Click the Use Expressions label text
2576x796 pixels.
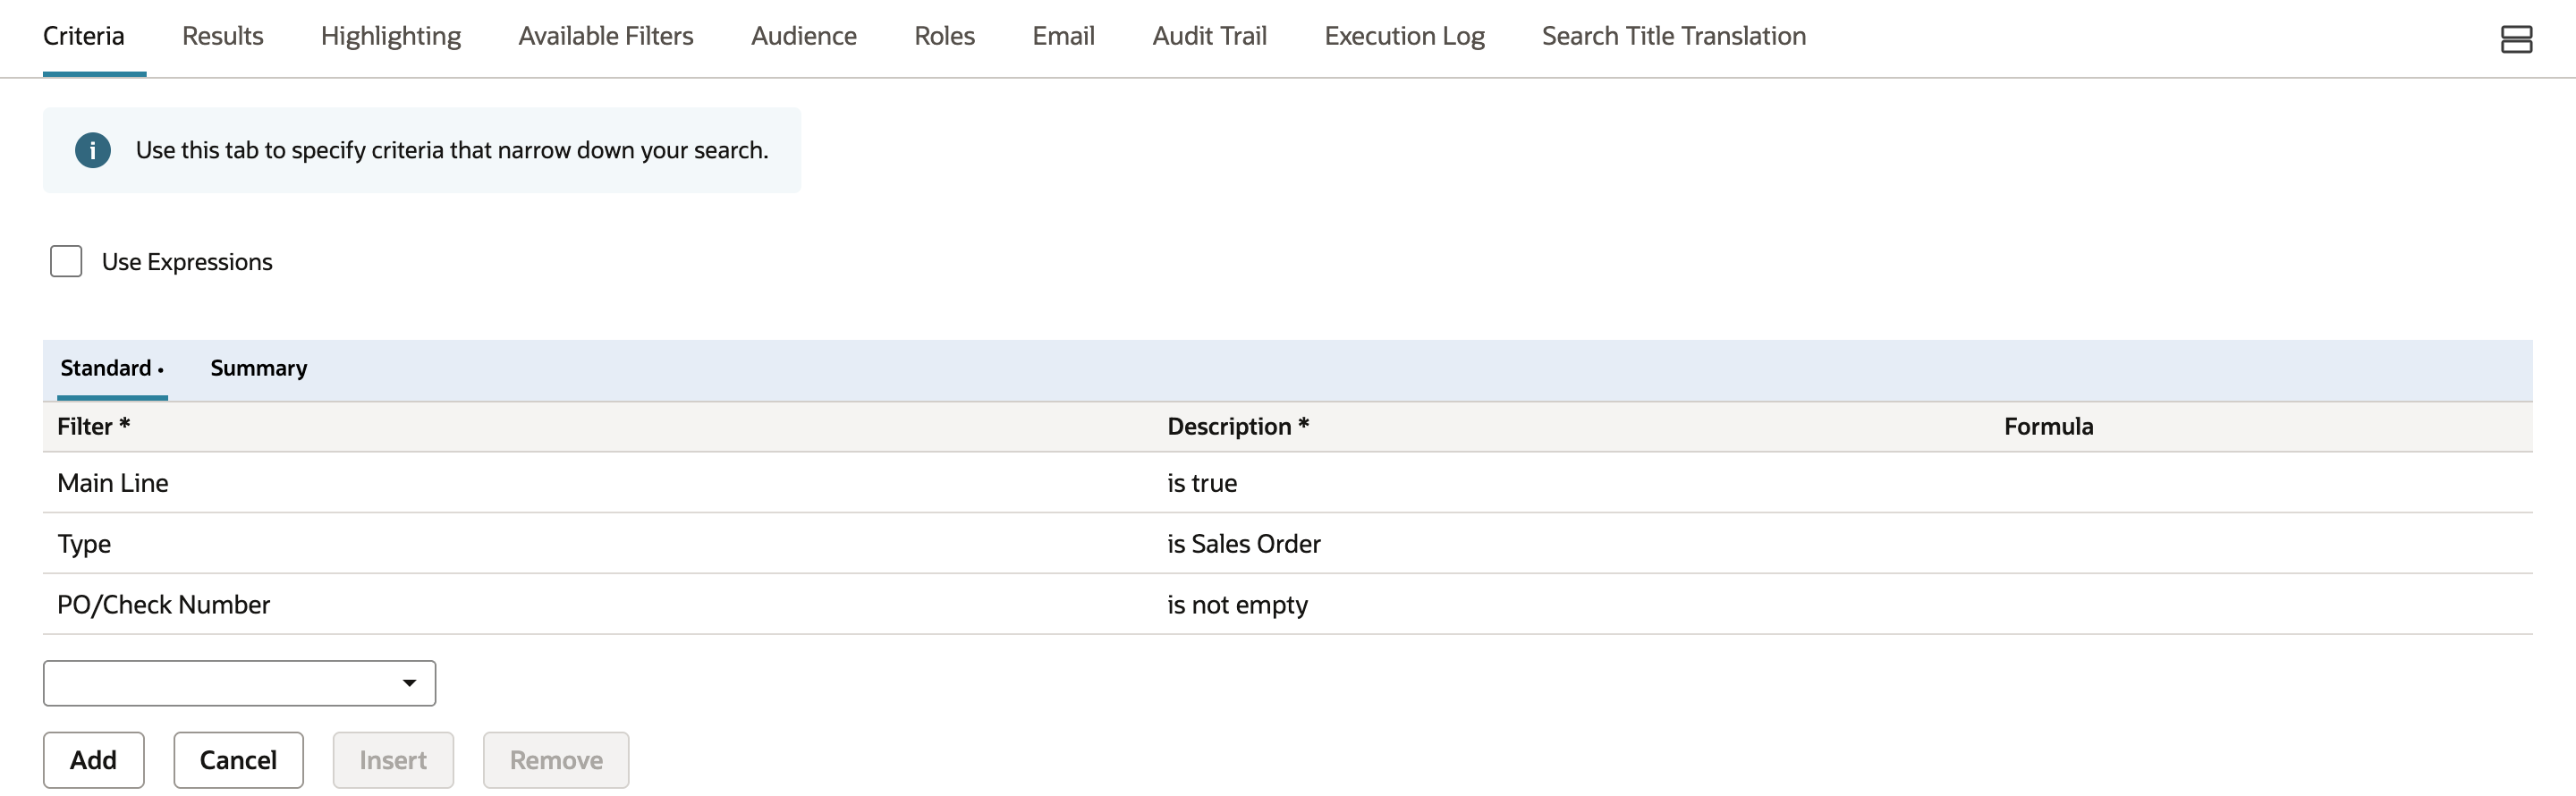click(x=187, y=262)
